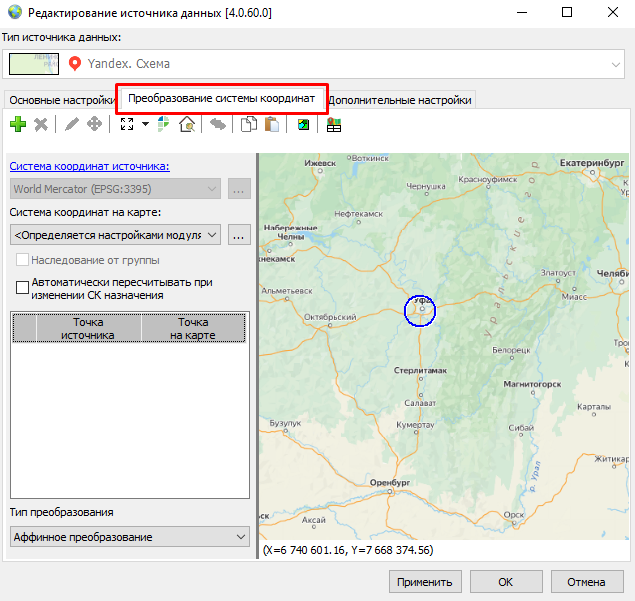Click Екатеринбург label on map

(592, 163)
